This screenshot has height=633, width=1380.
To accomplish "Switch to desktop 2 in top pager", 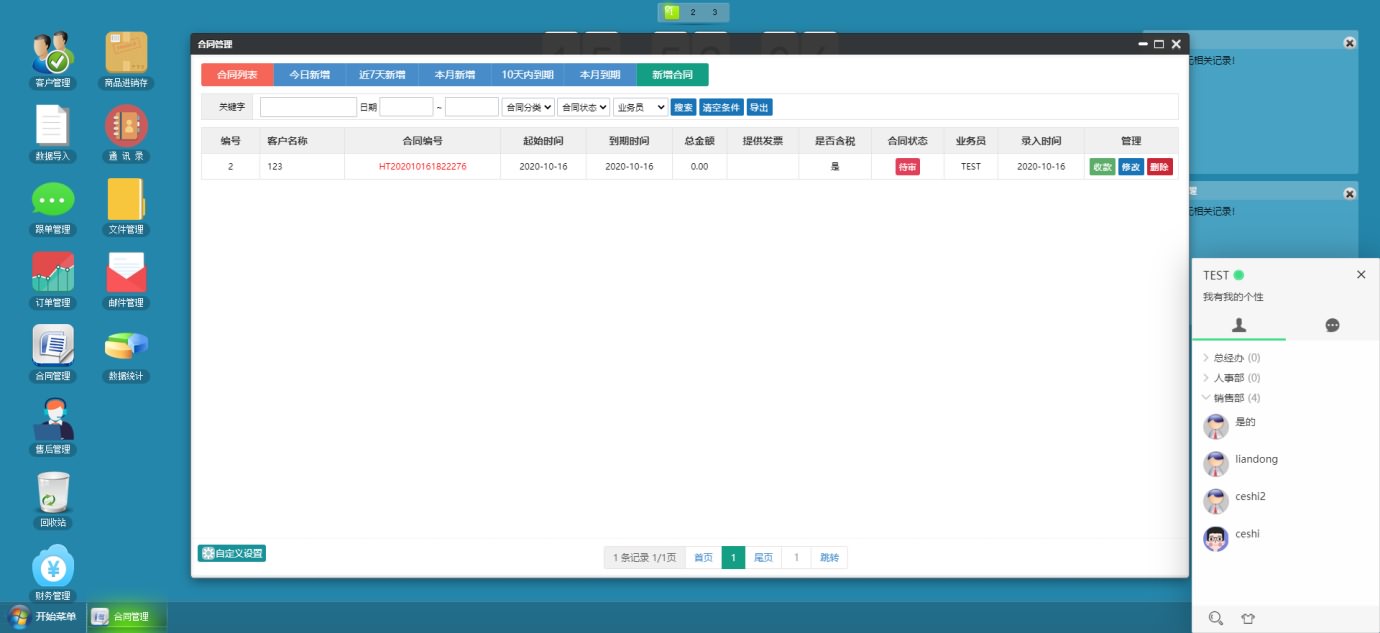I will [693, 12].
